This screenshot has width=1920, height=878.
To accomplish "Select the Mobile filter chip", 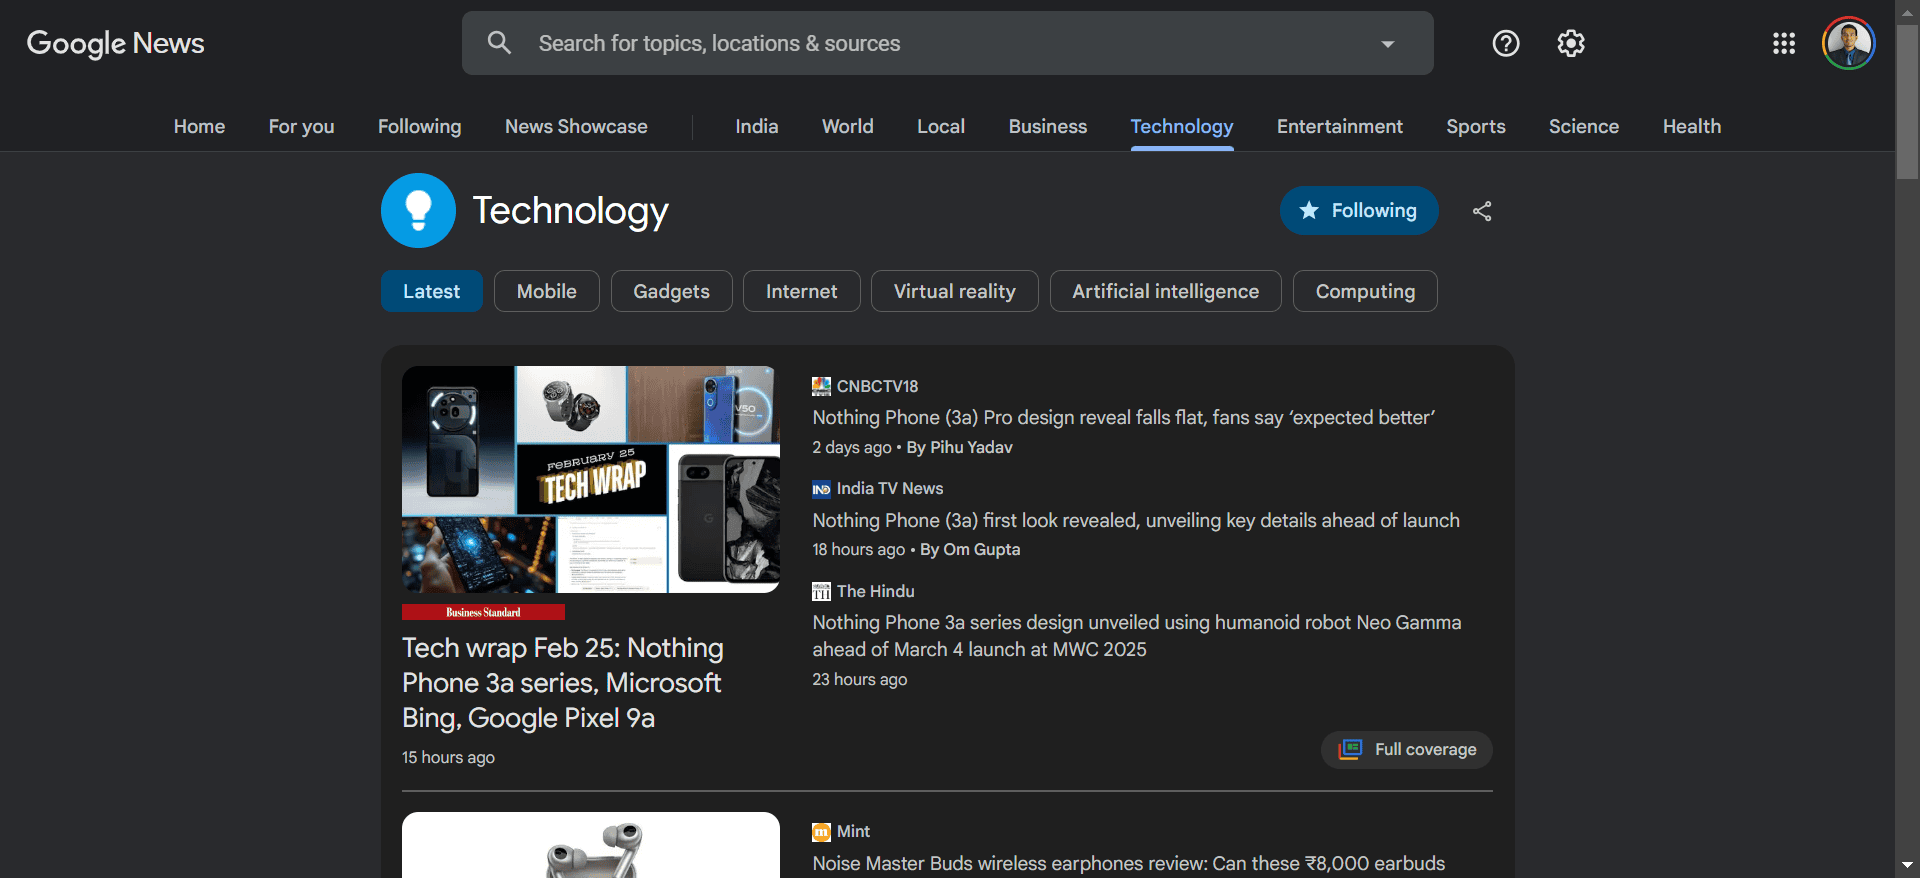I will pyautogui.click(x=546, y=291).
